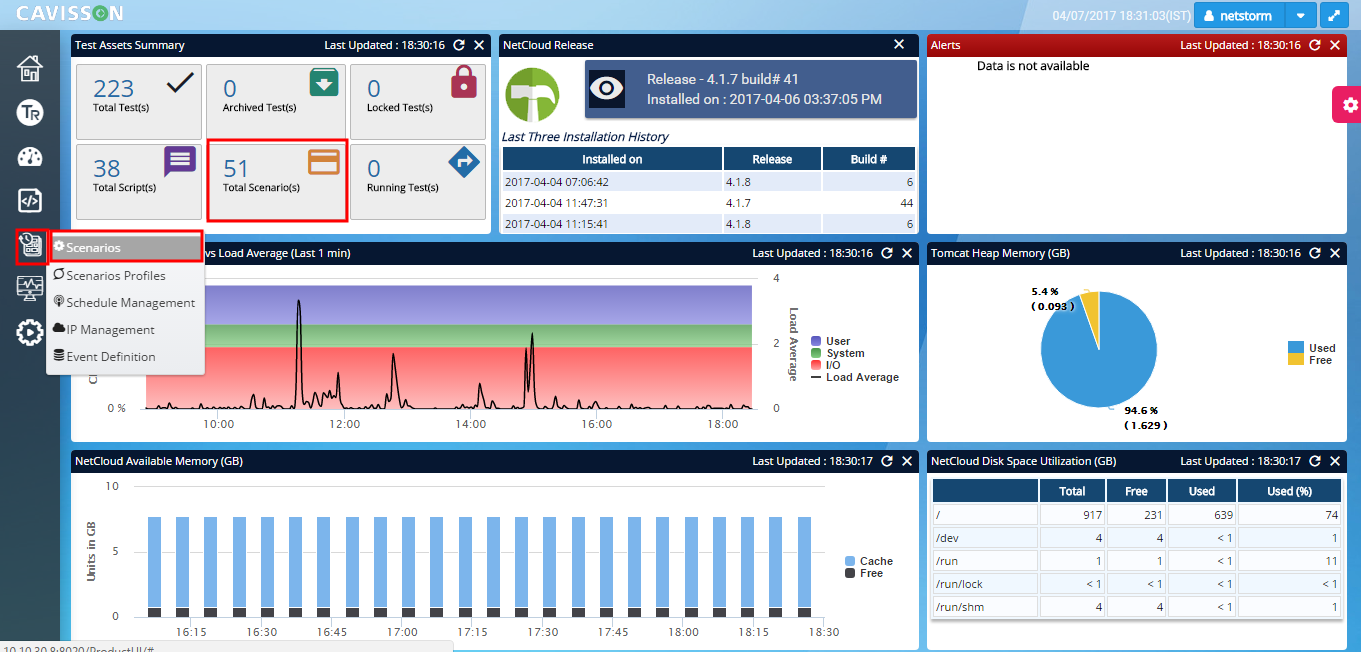The width and height of the screenshot is (1361, 652).
Task: Click the Running Test(s) arrow icon
Action: tap(464, 161)
